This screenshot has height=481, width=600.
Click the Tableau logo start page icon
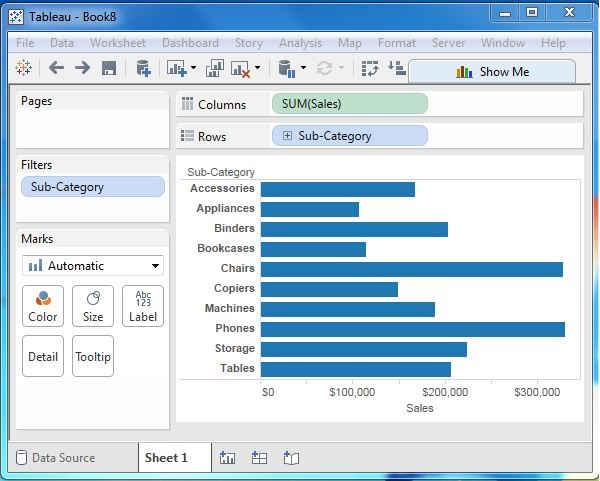24,68
